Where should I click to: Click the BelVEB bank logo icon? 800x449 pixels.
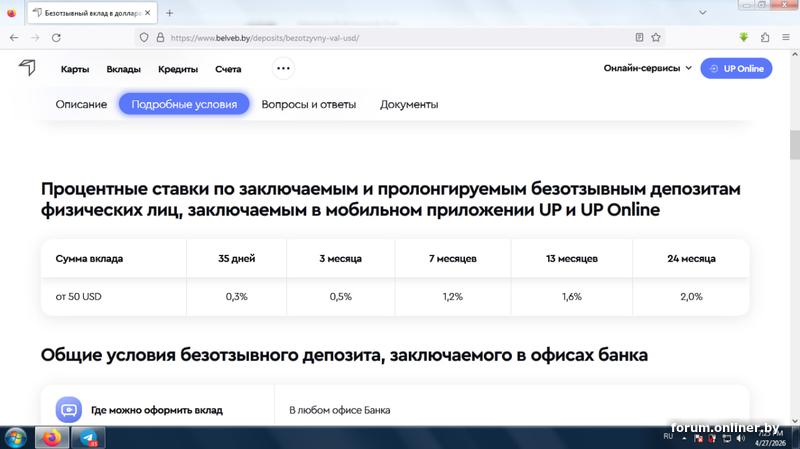28,67
